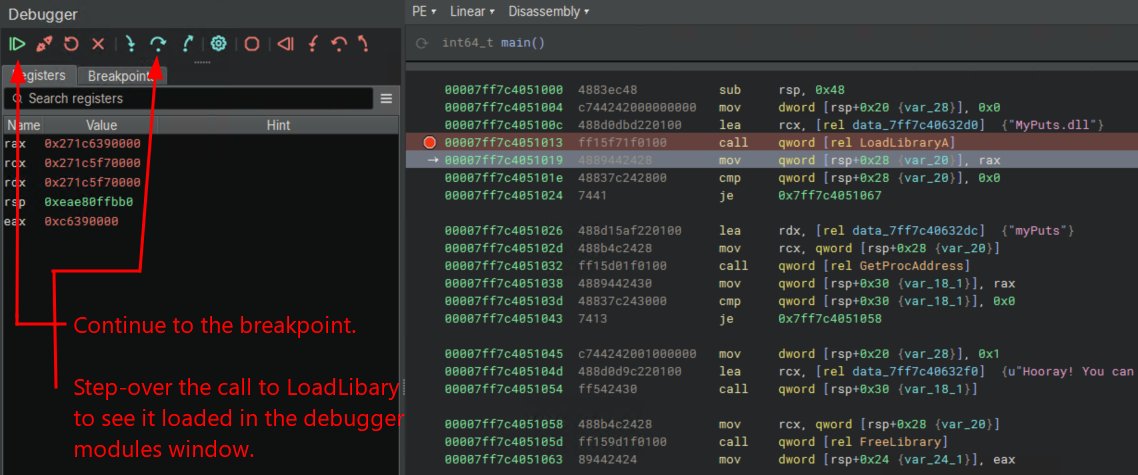This screenshot has height=475, width=1138.
Task: Expand the Disassembly dropdown
Action: tap(548, 11)
